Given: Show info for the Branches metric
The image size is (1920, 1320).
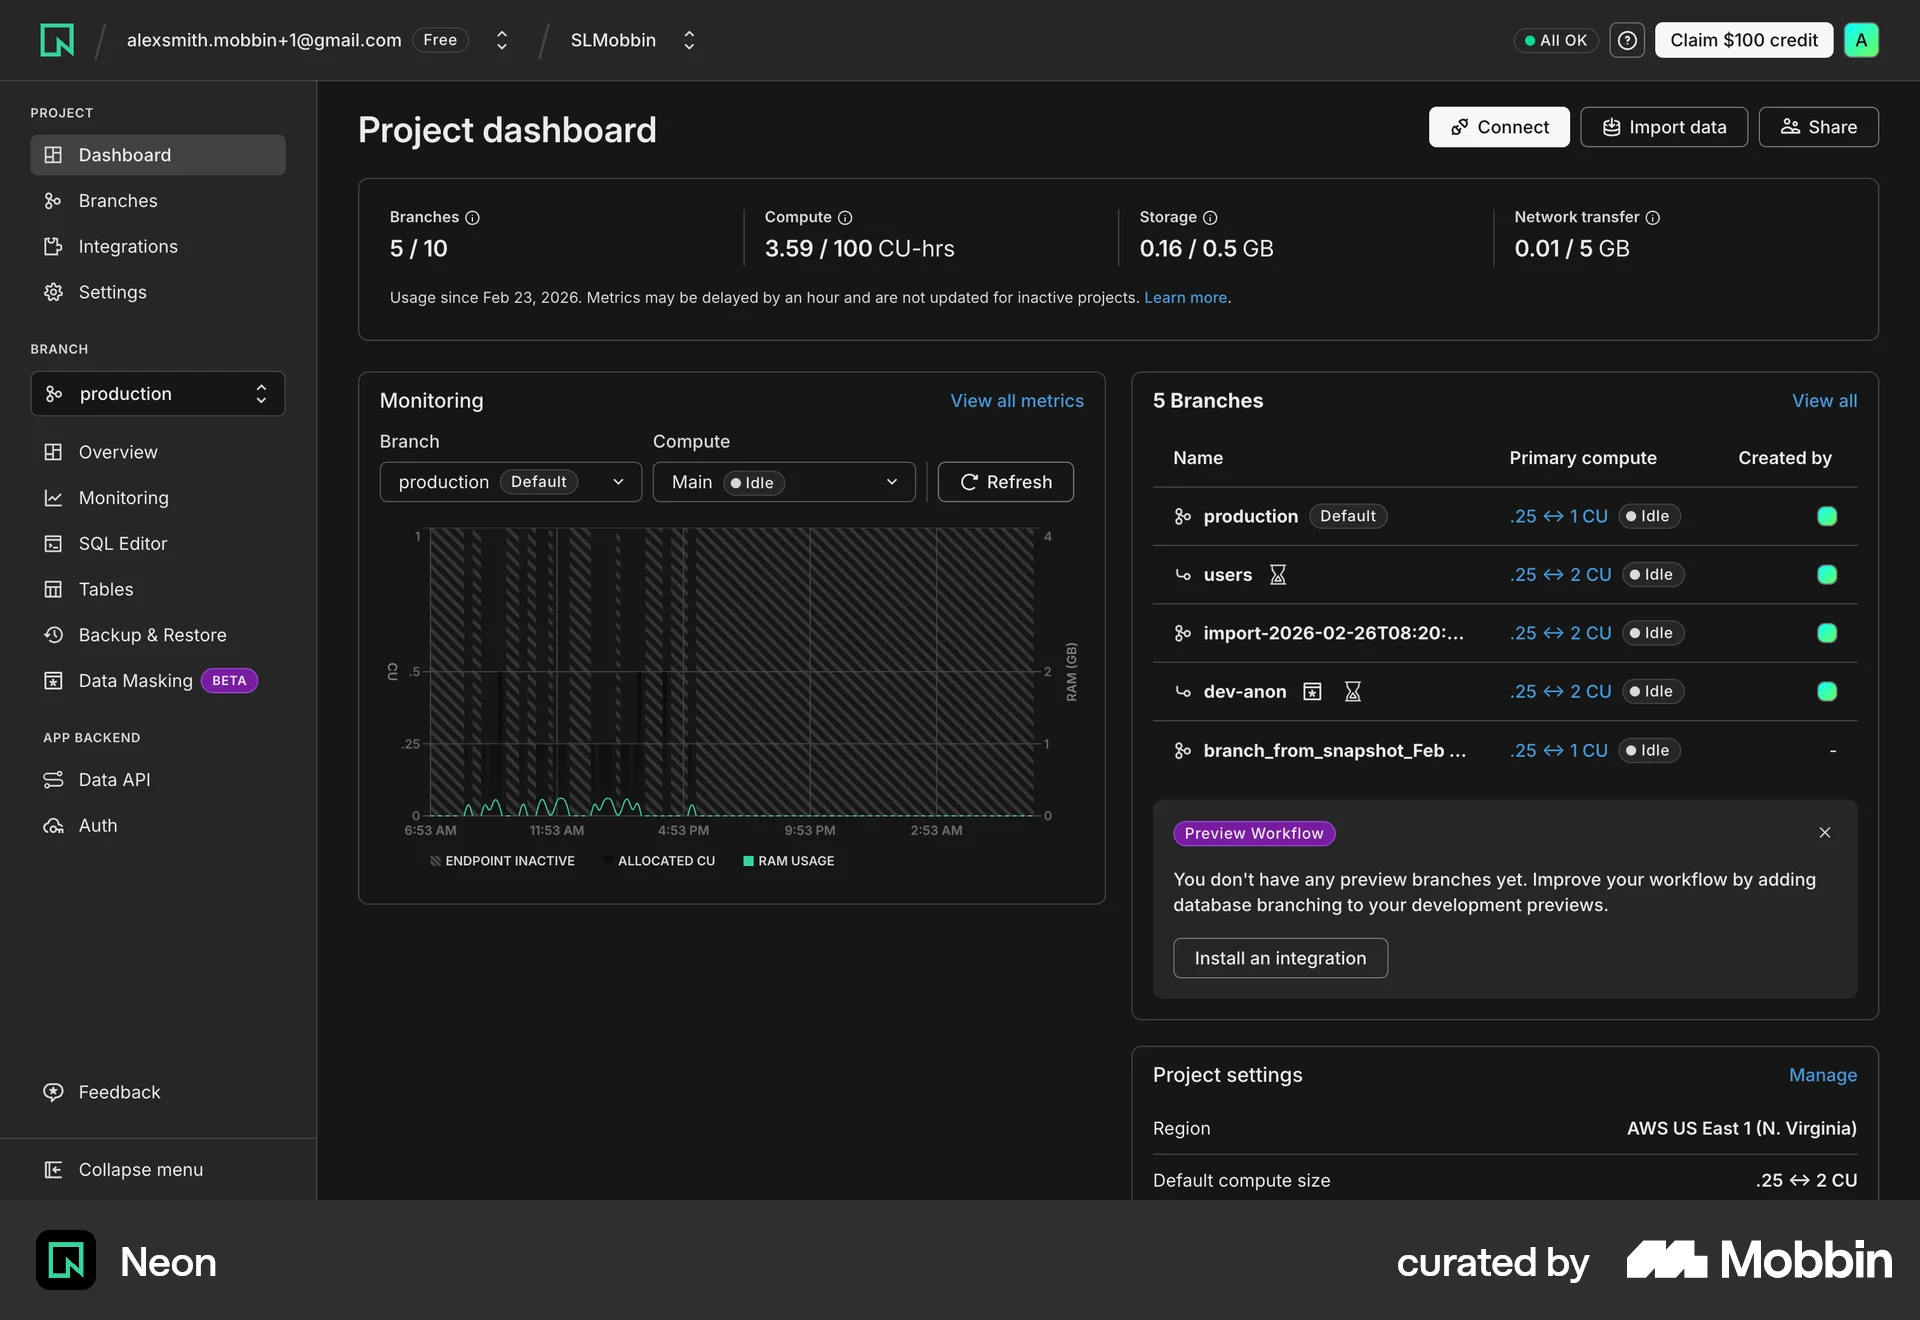Looking at the screenshot, I should tap(473, 218).
